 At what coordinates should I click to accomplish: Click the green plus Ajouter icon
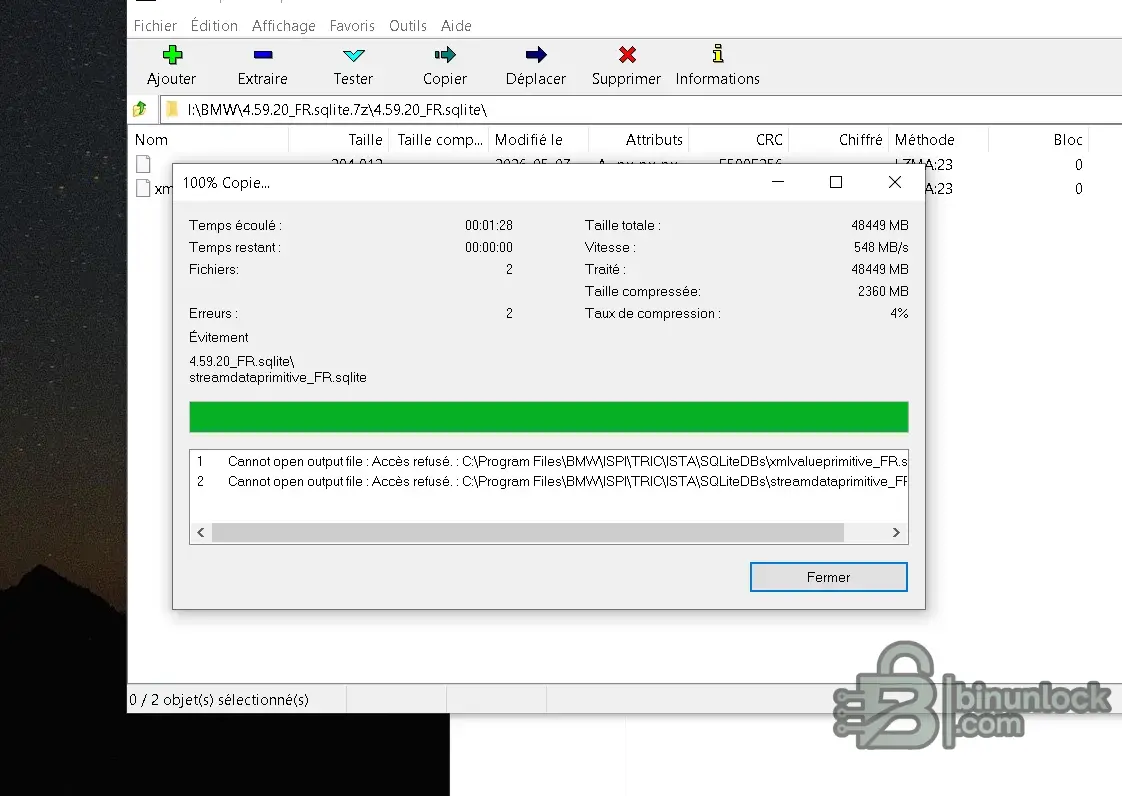[x=172, y=55]
